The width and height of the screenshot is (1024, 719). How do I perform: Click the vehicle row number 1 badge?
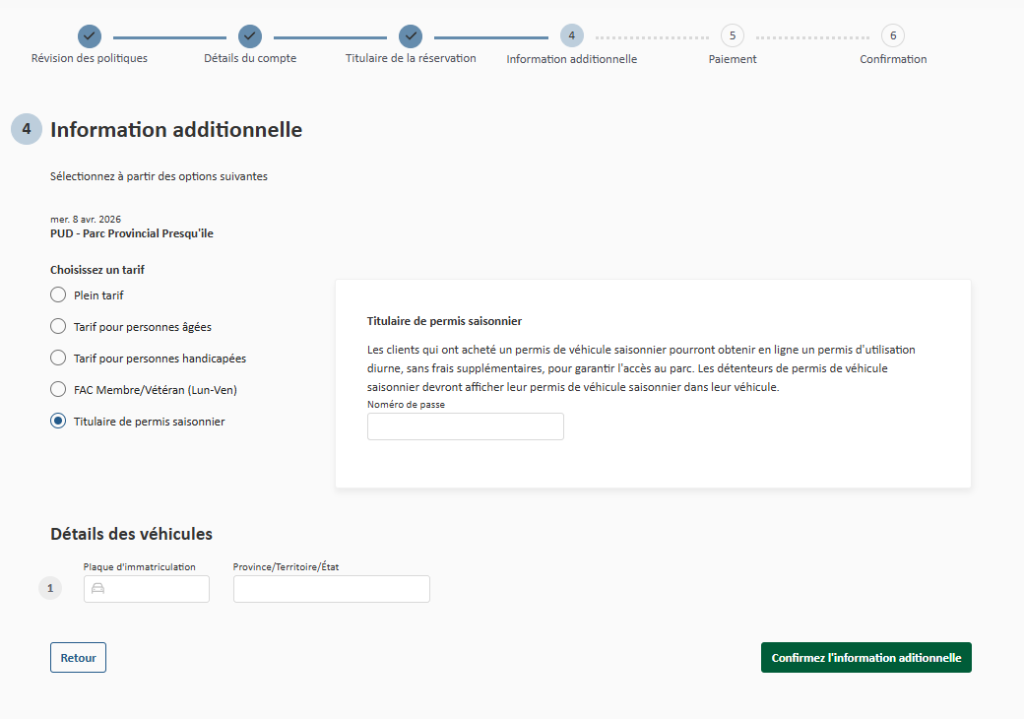pos(50,588)
